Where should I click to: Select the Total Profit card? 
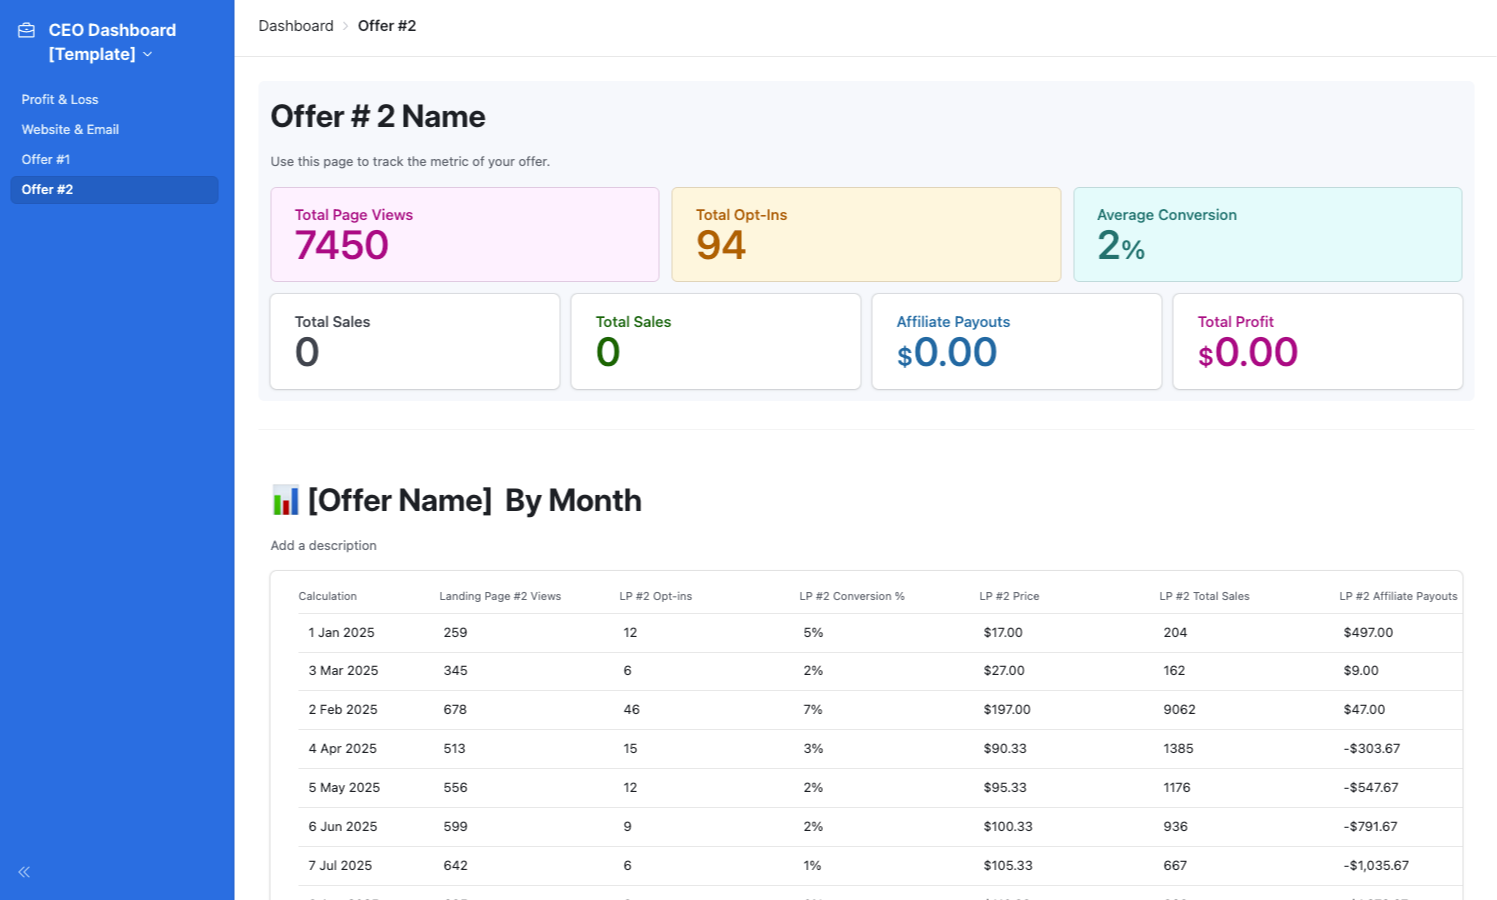[x=1317, y=341]
